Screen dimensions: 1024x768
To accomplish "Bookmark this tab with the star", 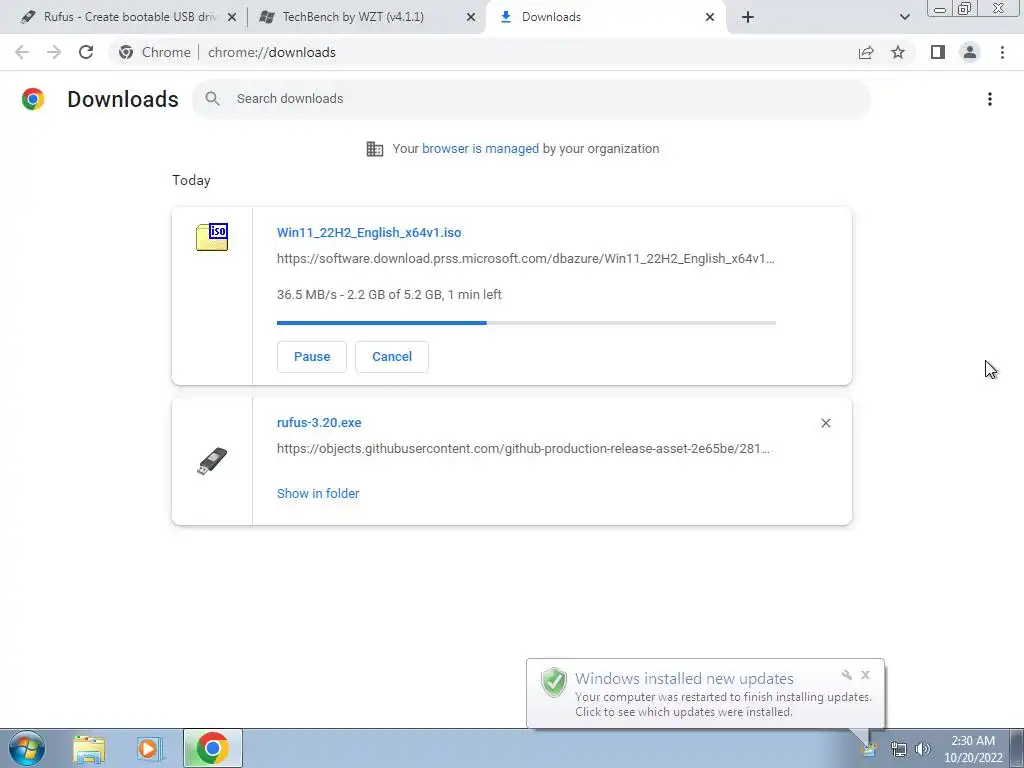I will [898, 52].
